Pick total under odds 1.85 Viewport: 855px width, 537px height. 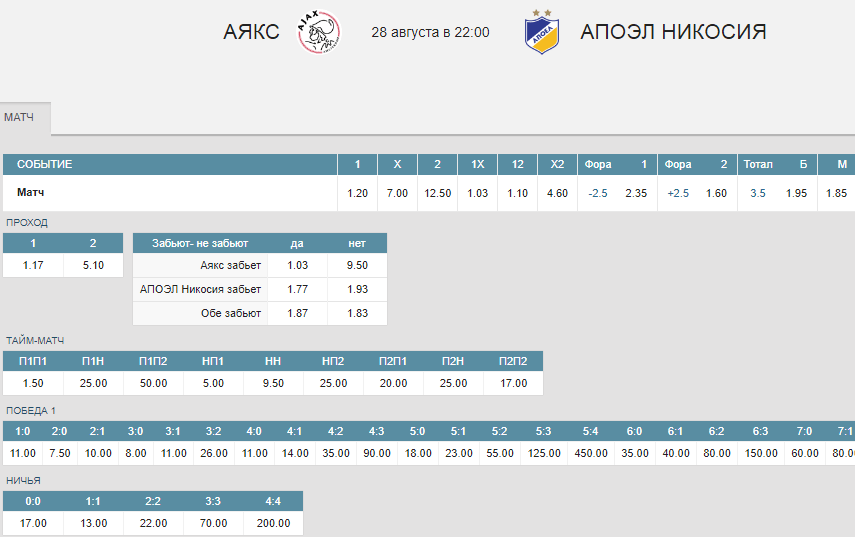[836, 193]
